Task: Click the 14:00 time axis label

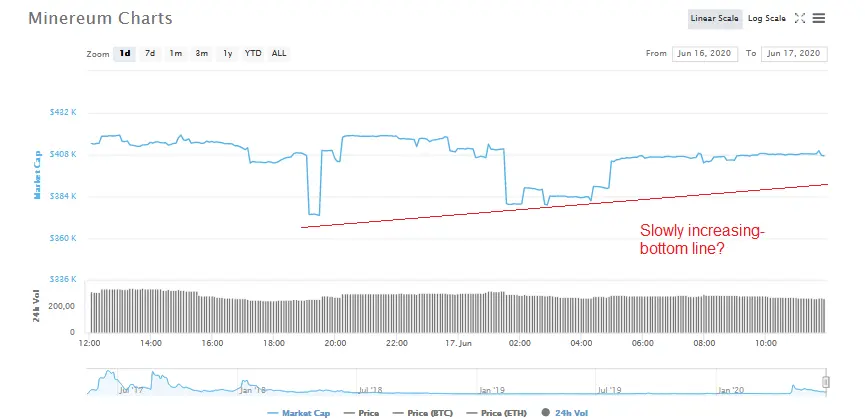Action: point(151,343)
